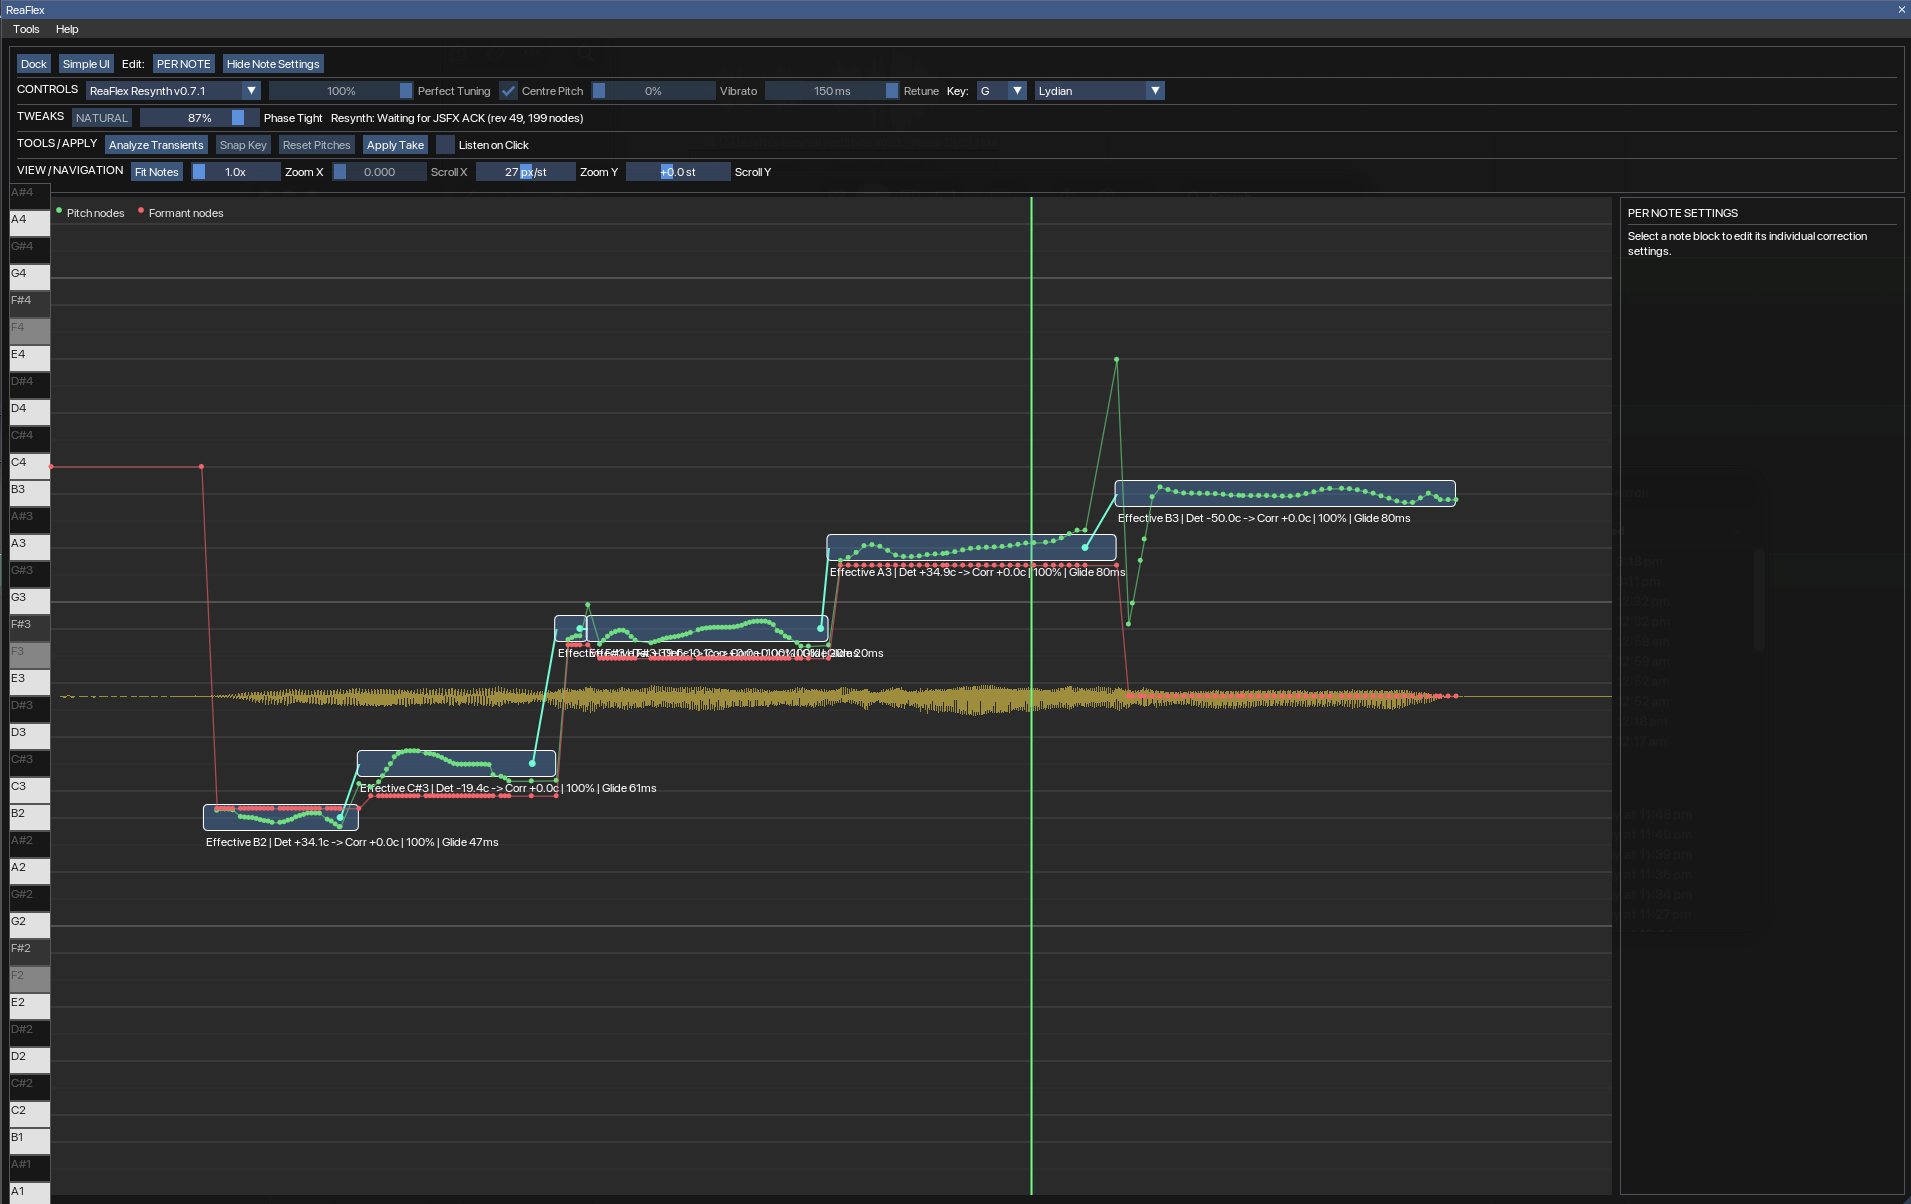1911x1204 pixels.
Task: Click the PER NOTE SETTINGS panel header
Action: tap(1683, 213)
